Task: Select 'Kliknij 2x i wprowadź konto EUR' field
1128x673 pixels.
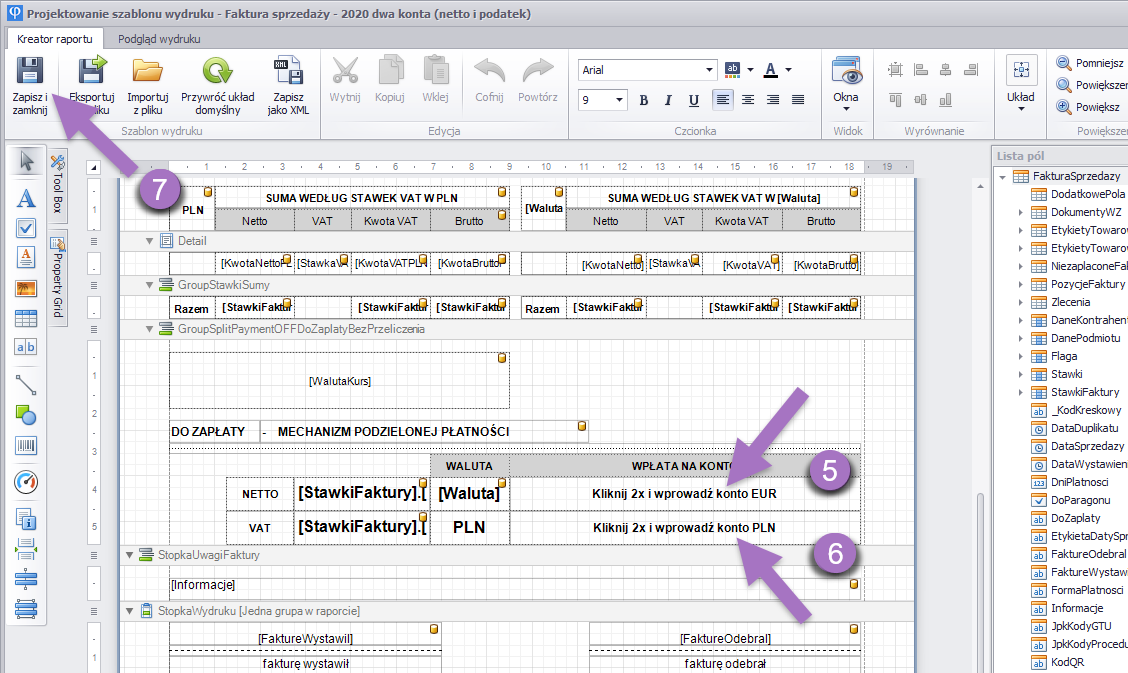Action: pos(684,494)
